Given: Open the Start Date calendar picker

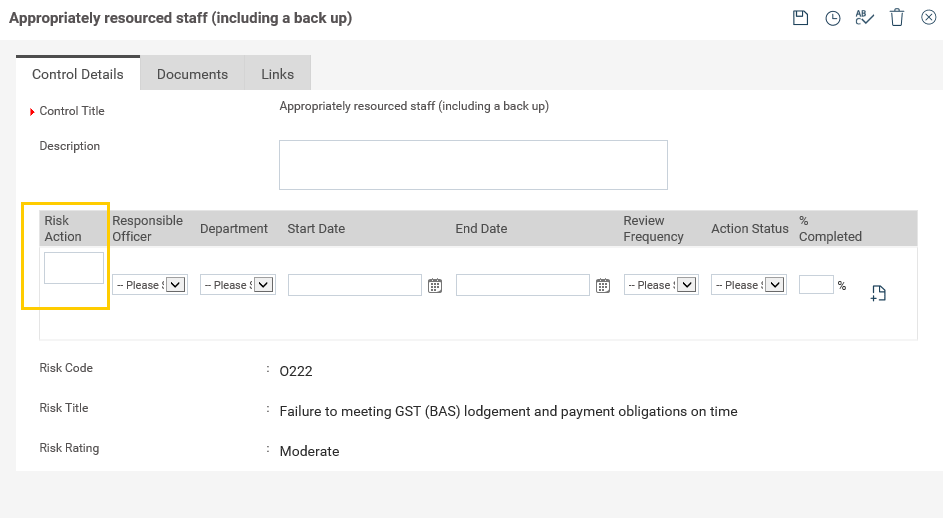Looking at the screenshot, I should tap(435, 286).
